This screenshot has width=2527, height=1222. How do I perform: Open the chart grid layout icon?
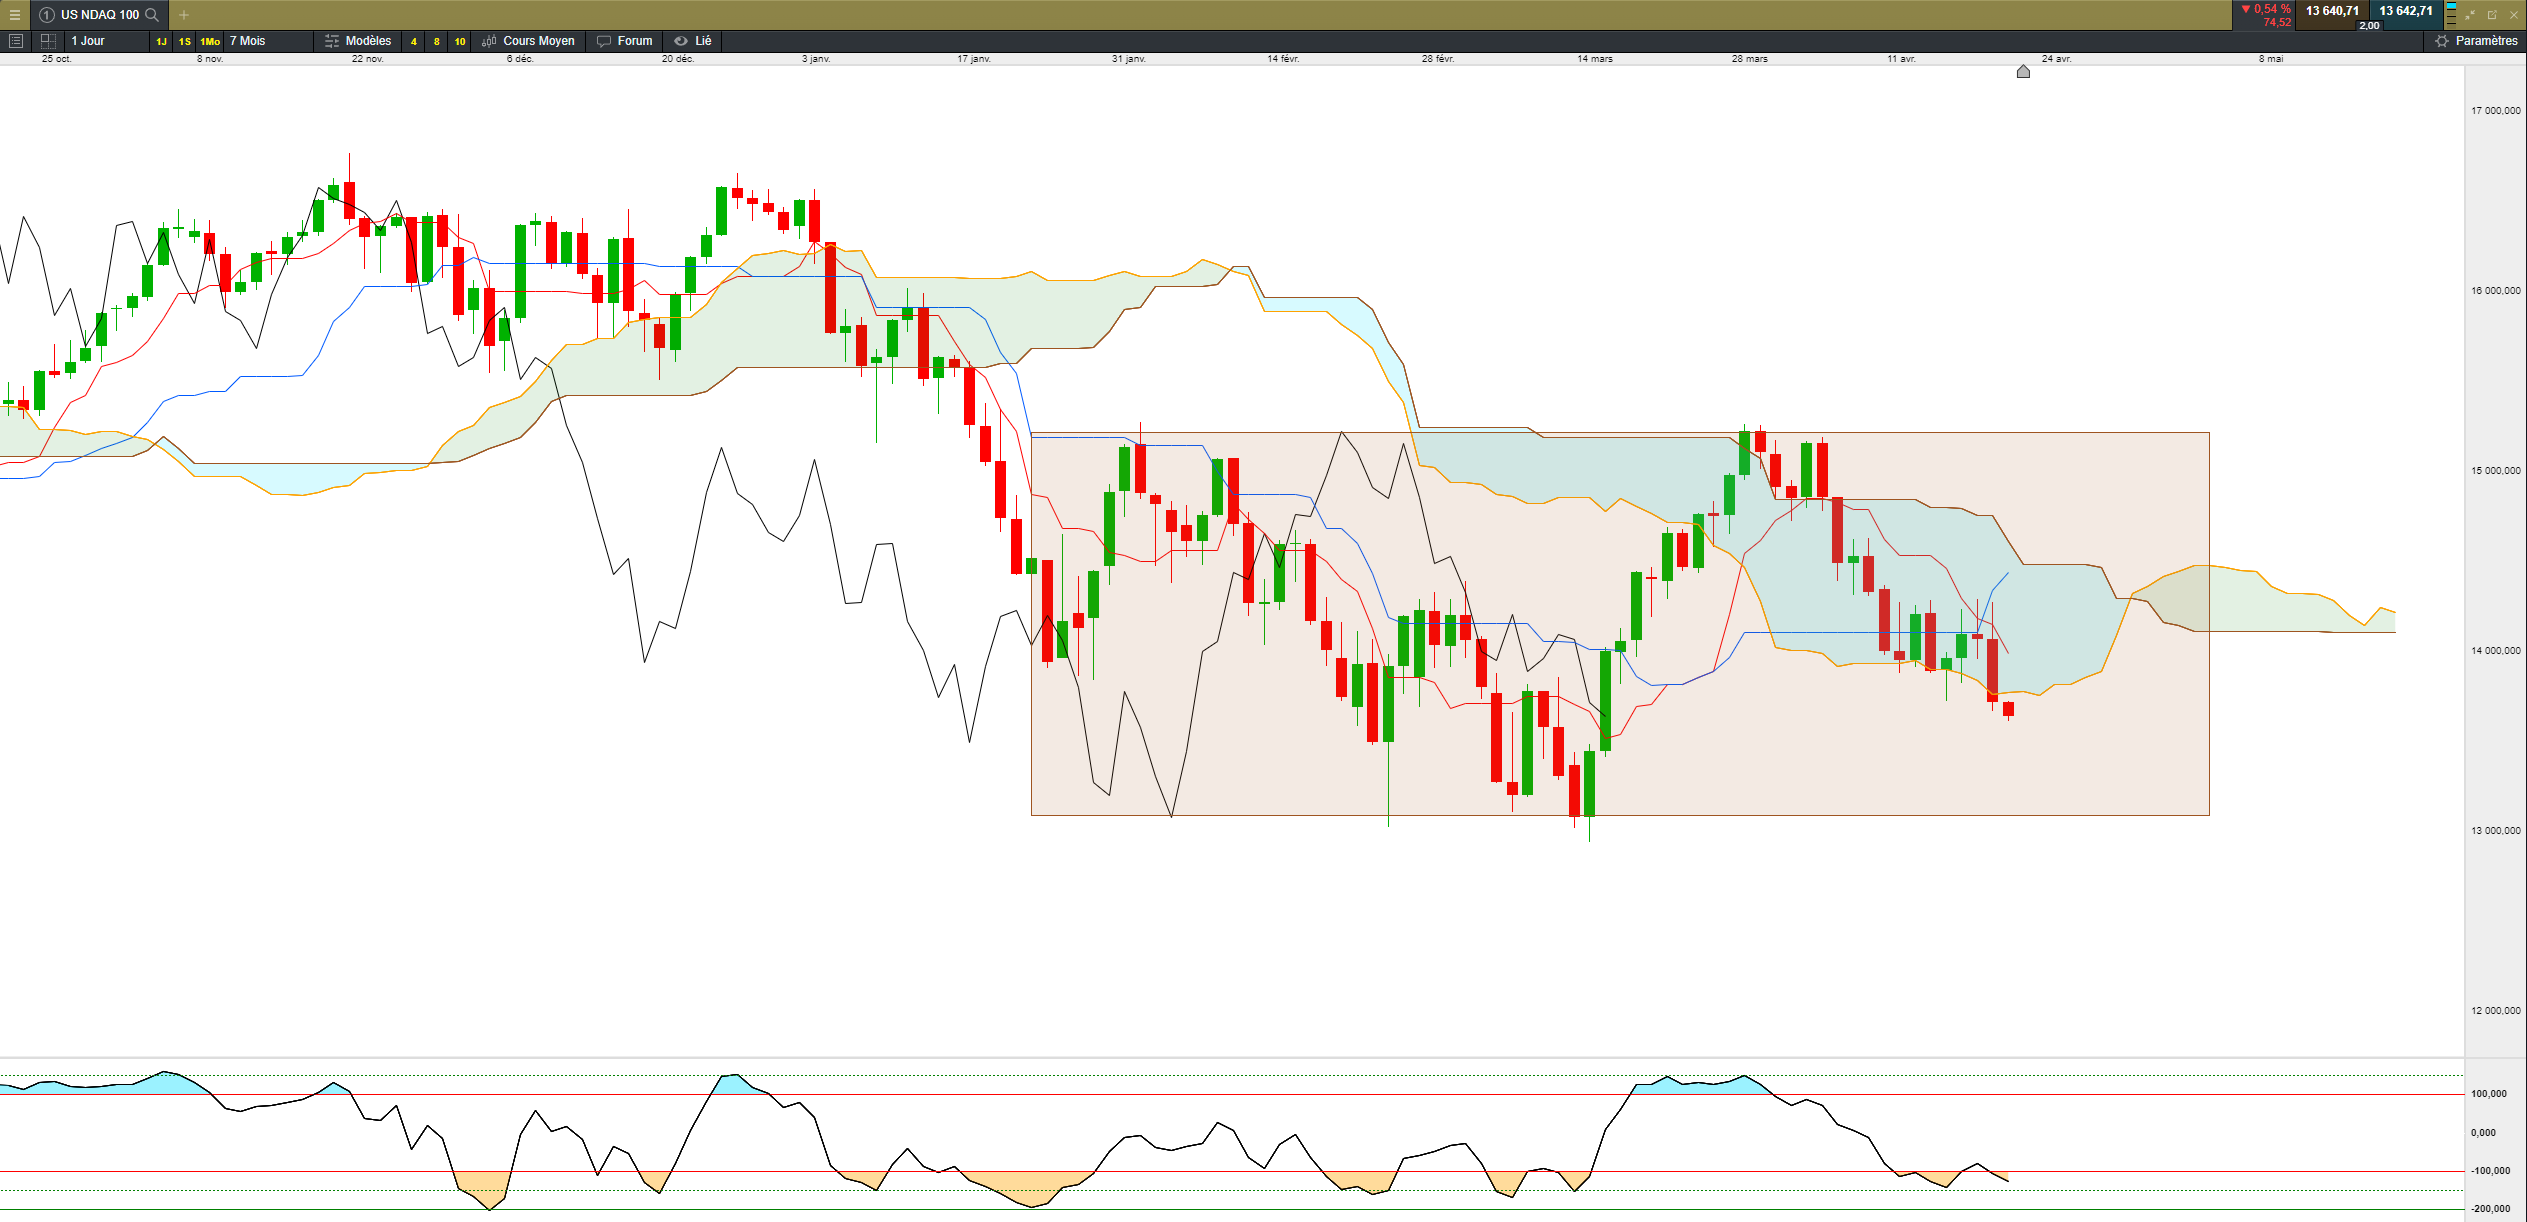48,41
